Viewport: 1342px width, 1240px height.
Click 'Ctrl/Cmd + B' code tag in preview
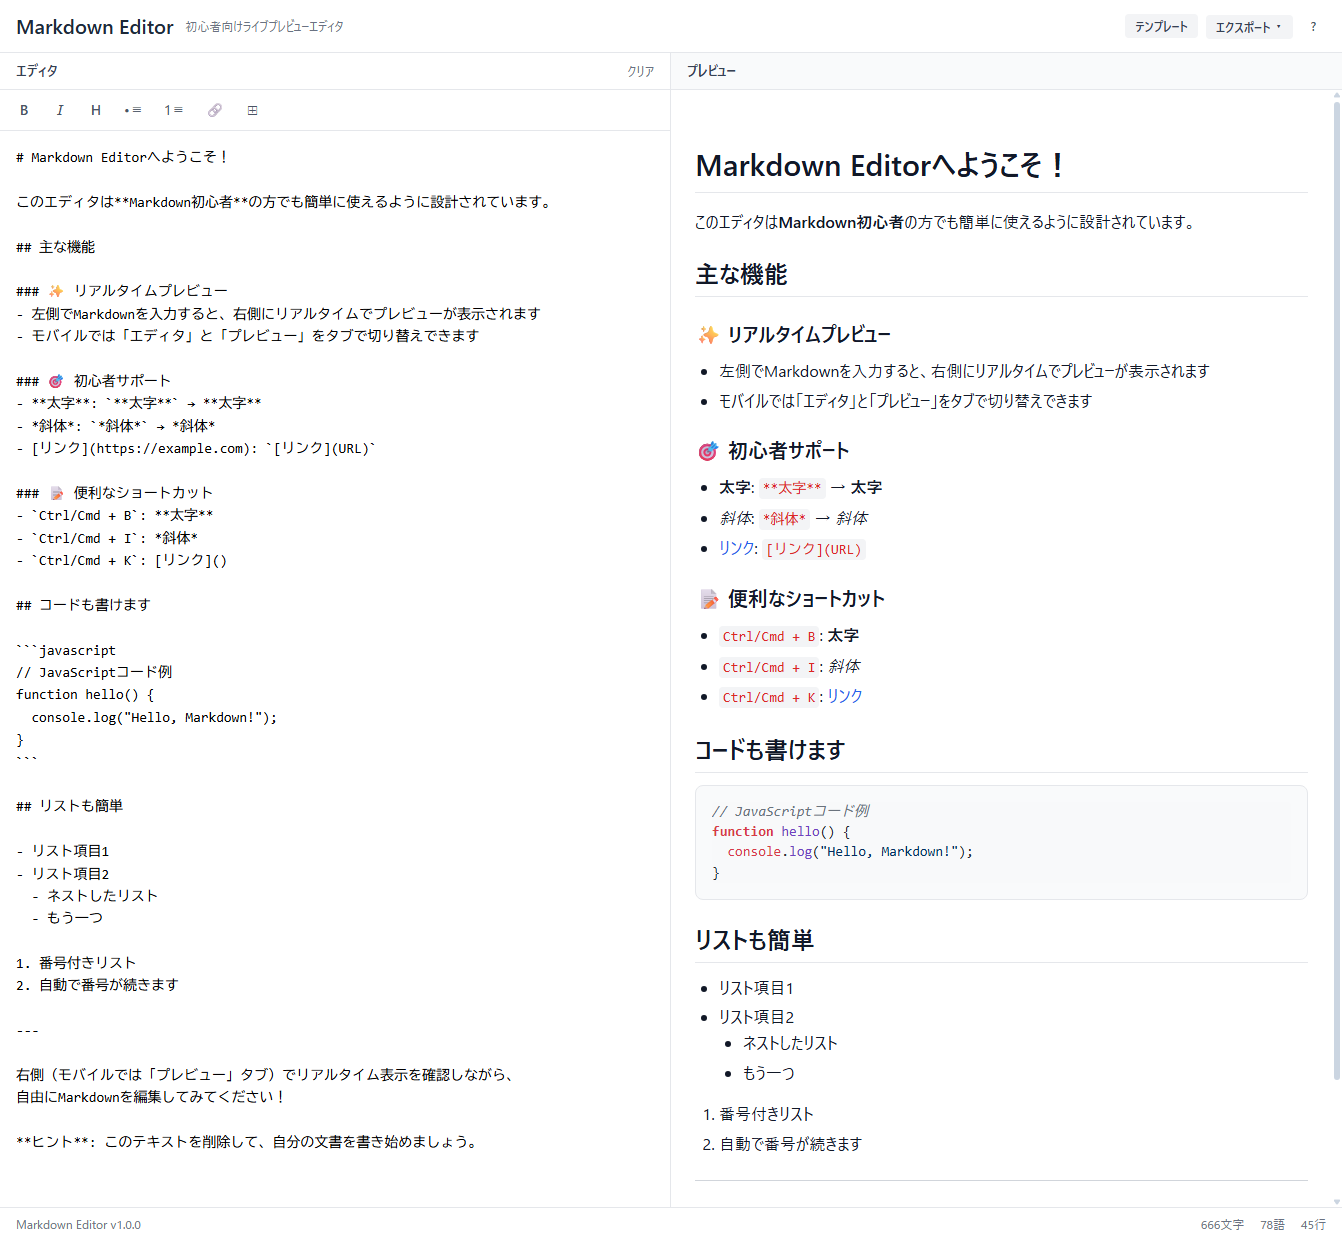769,636
